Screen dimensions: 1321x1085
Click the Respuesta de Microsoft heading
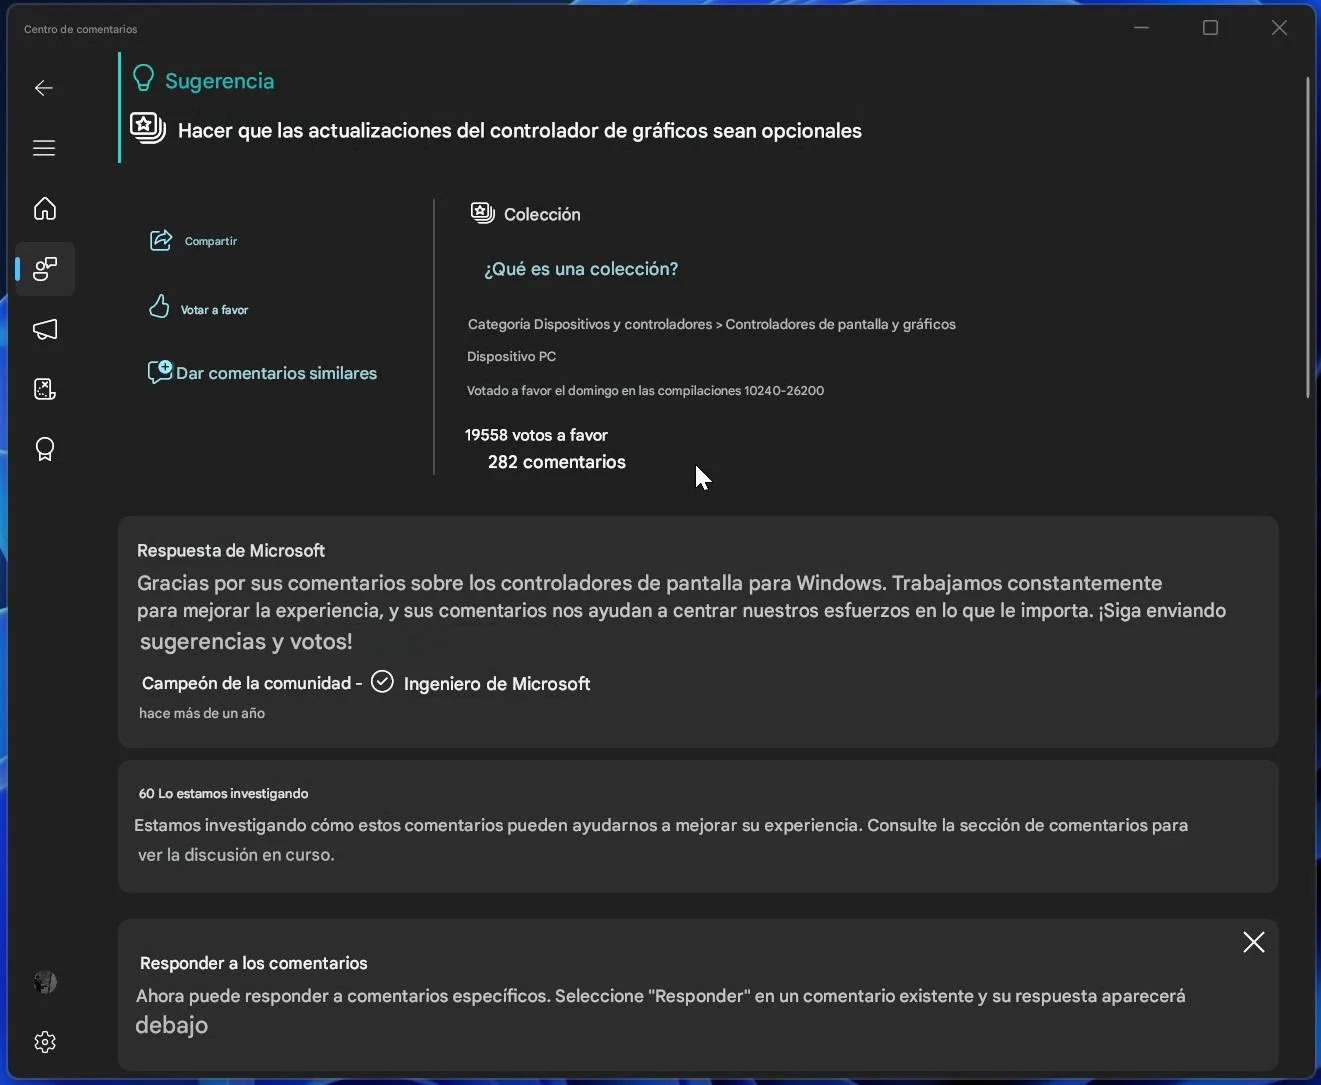pyautogui.click(x=231, y=551)
